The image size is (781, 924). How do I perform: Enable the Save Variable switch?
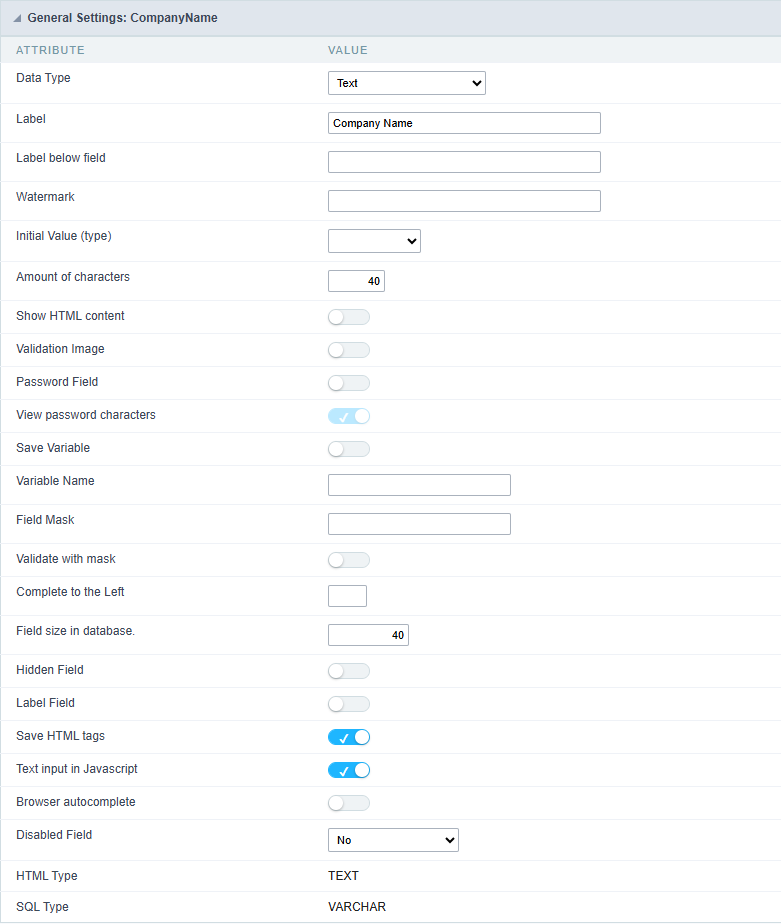(349, 449)
